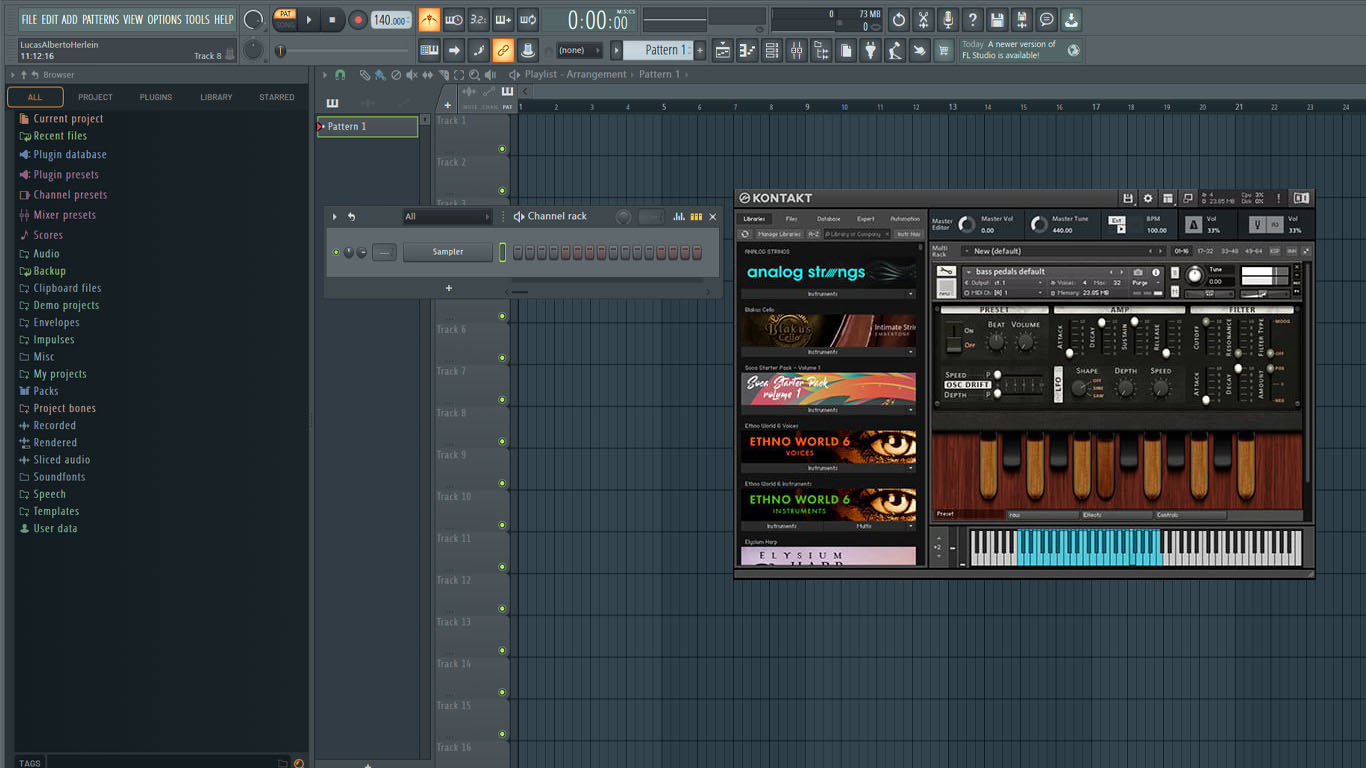The height and width of the screenshot is (768, 1366).
Task: Click Kontakt save floppy icon
Action: click(1128, 198)
